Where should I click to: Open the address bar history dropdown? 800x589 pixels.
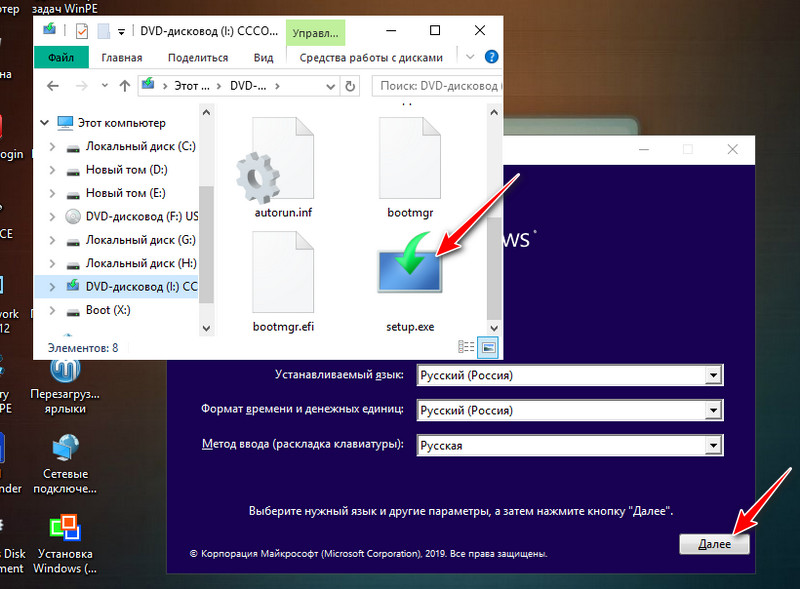[x=331, y=86]
